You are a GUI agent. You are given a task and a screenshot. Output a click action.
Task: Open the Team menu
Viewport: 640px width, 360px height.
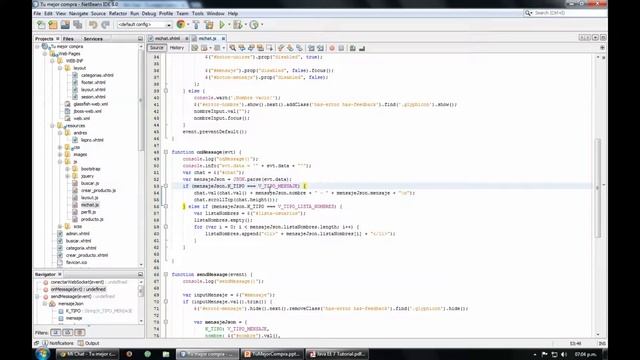click(182, 13)
